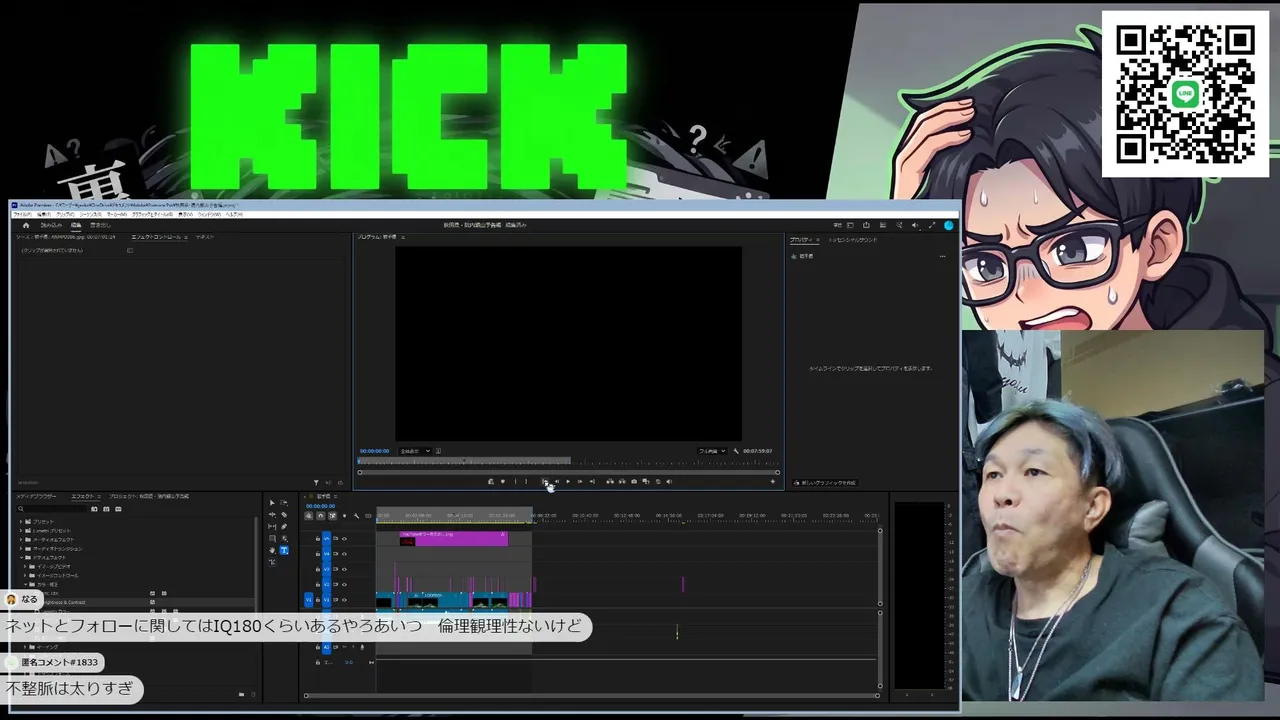The width and height of the screenshot is (1280, 720).
Task: Click the filter funnel in Effect Controls
Action: pos(316,483)
